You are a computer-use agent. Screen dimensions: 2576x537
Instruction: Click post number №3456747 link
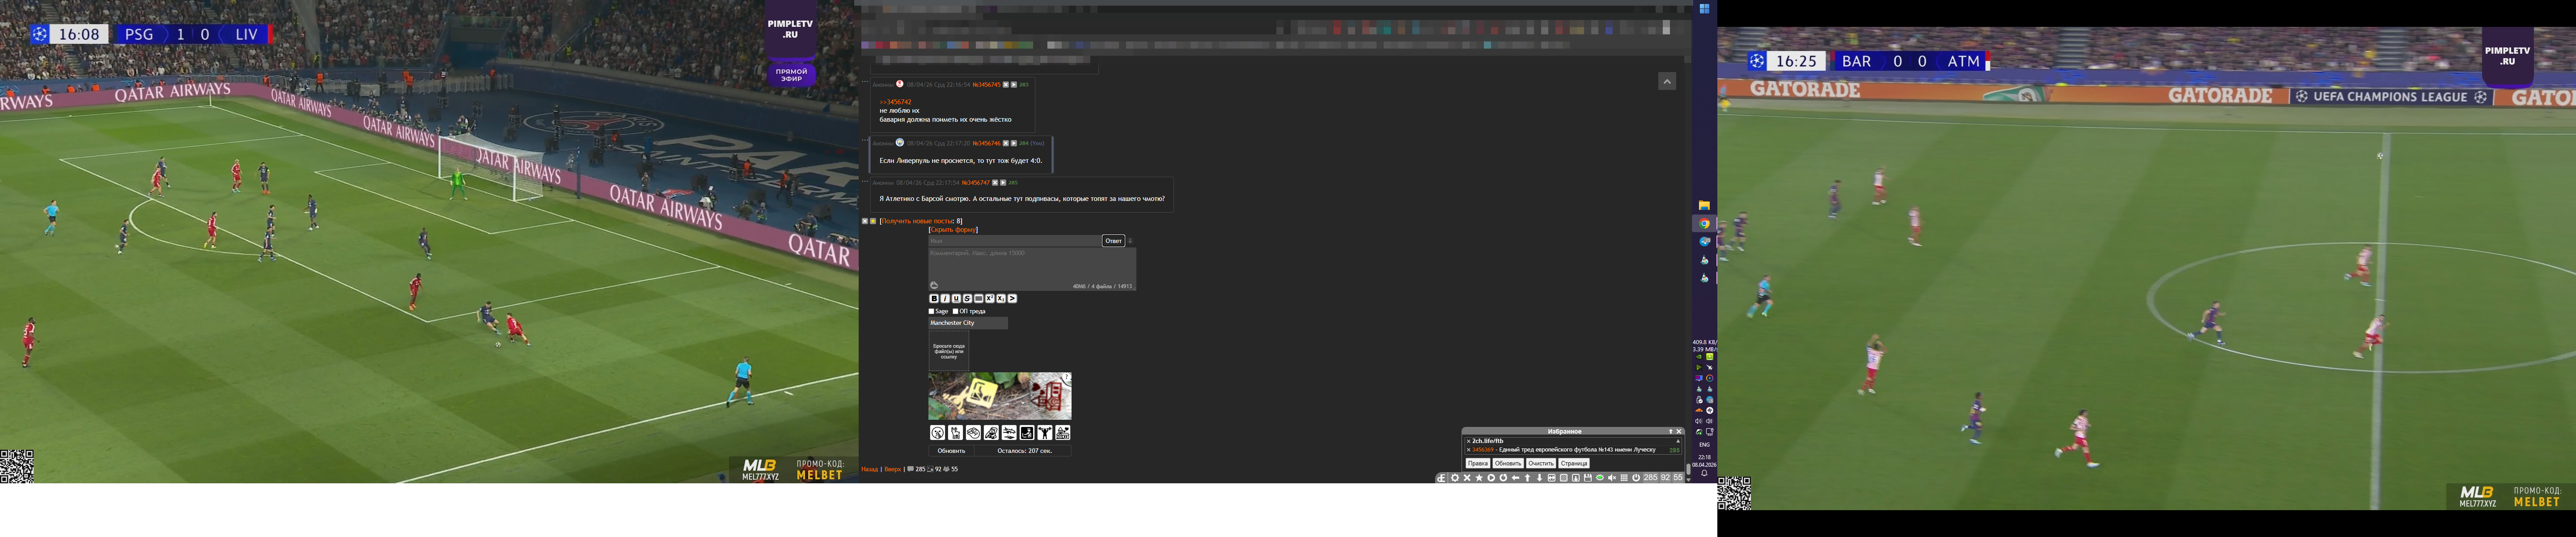point(975,183)
